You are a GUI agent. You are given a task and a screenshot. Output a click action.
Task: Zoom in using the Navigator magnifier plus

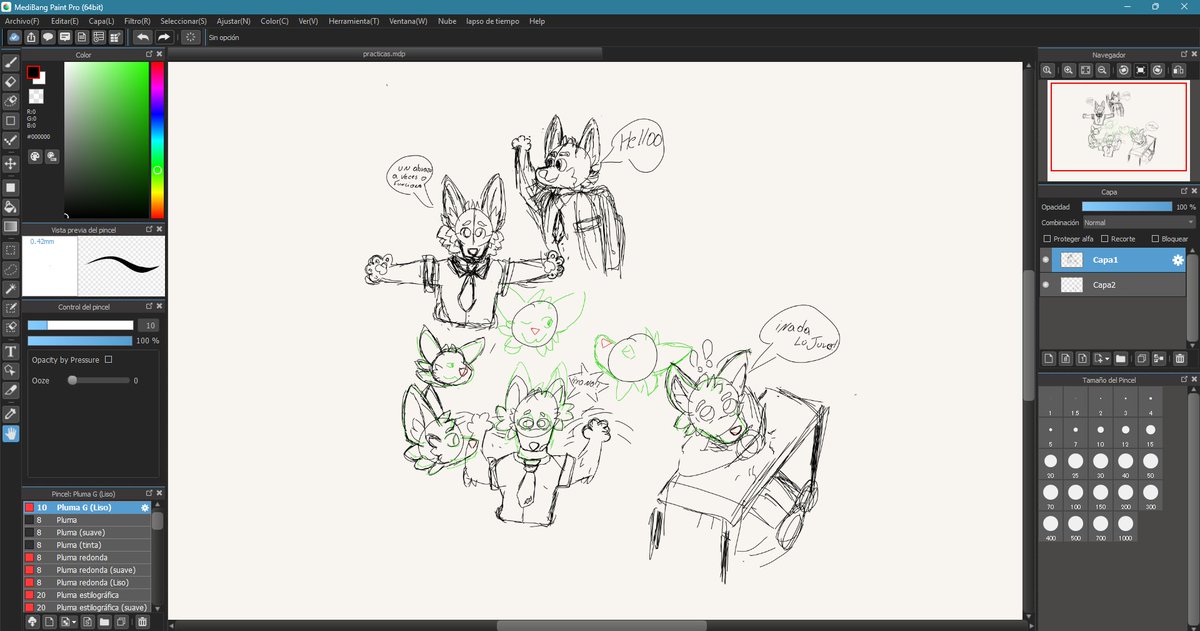pyautogui.click(x=1069, y=71)
